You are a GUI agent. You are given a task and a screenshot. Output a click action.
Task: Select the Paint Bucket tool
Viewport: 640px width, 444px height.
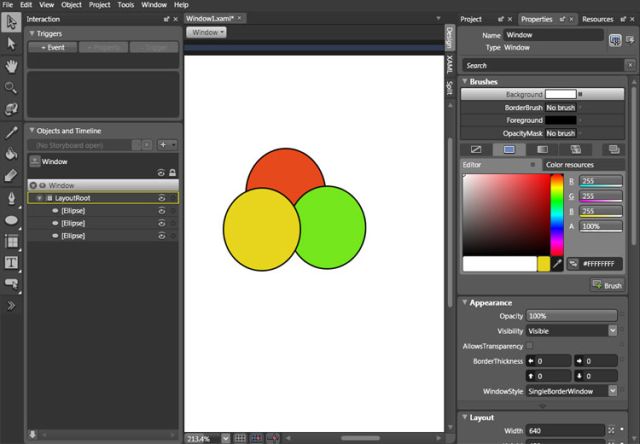pos(12,154)
